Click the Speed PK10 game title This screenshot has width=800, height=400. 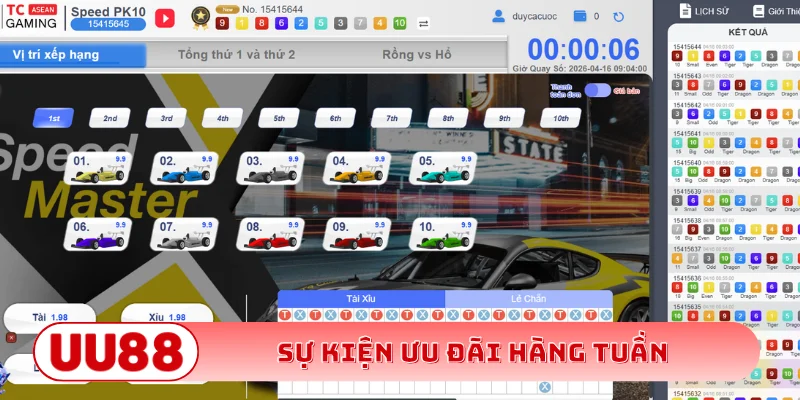tap(108, 11)
